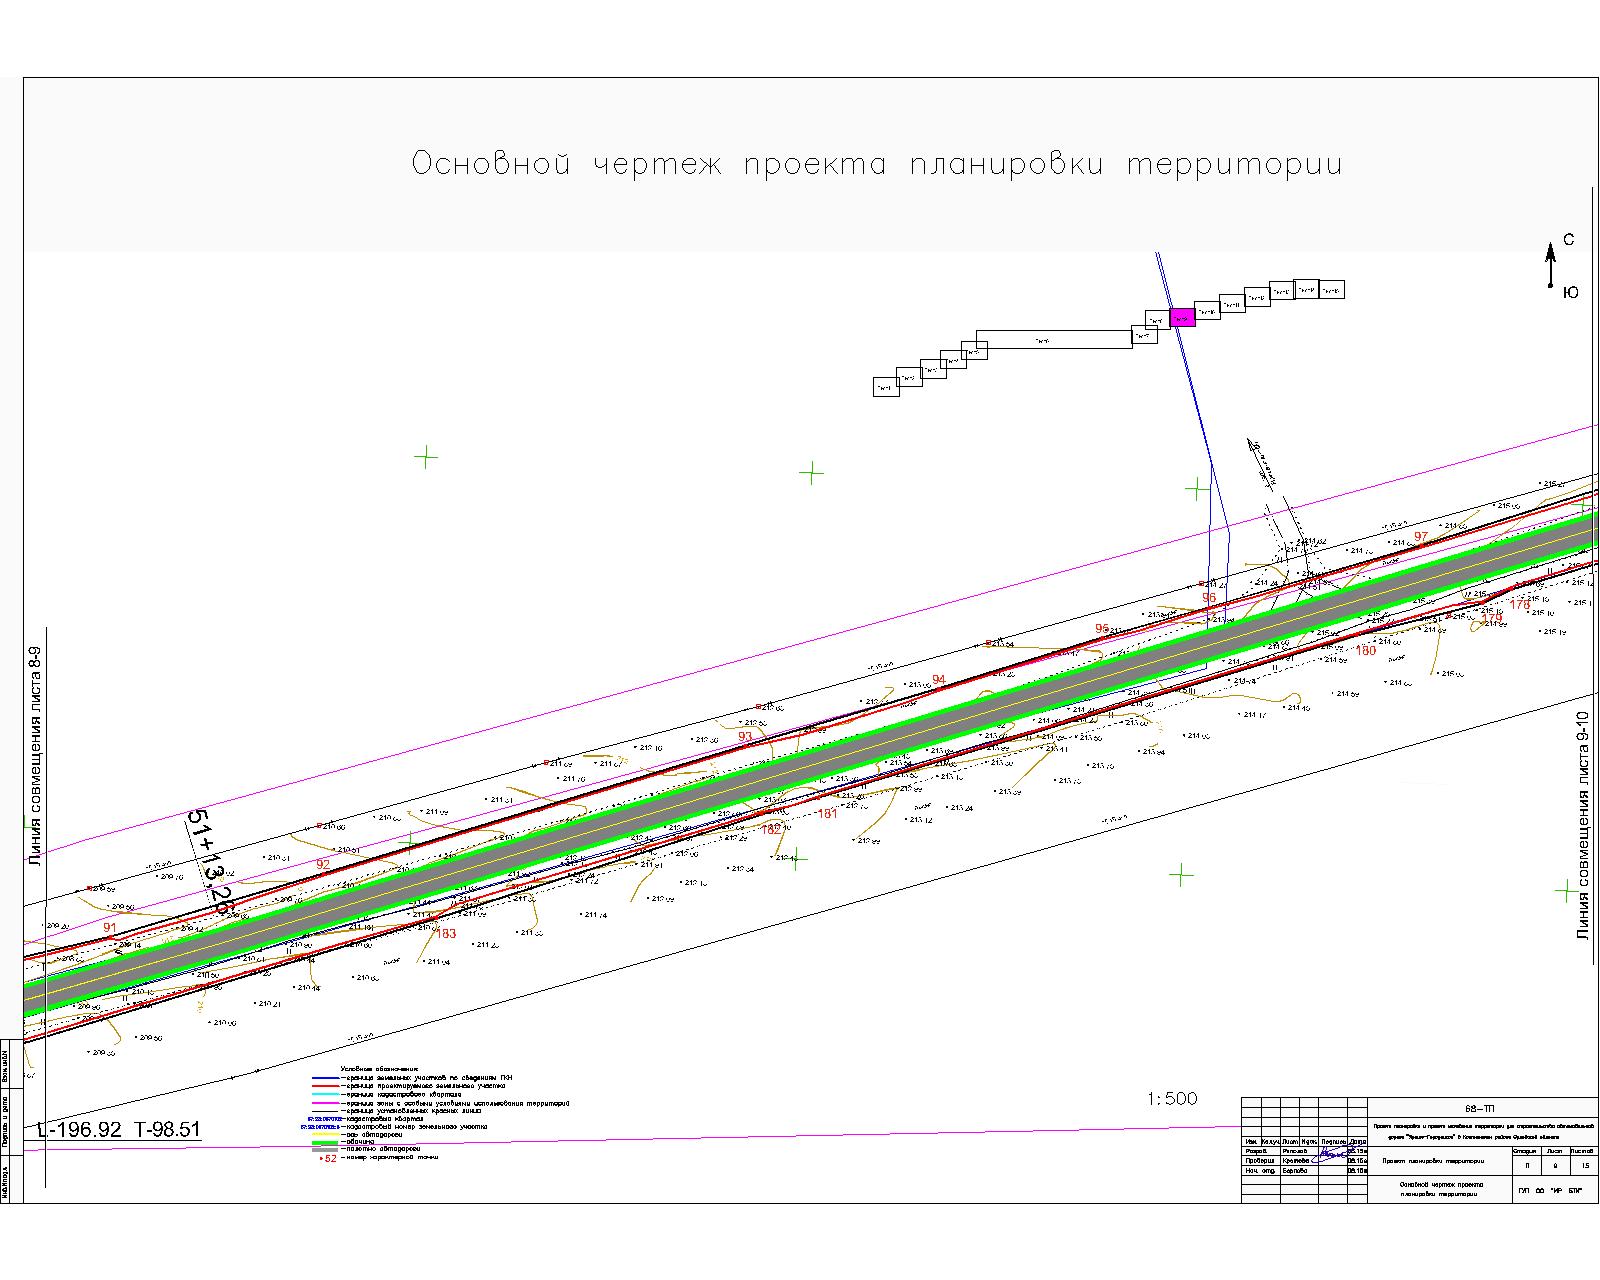Screen dimensions: 1600x1280
Task: Click the station label '51+13.26'
Action: pyautogui.click(x=211, y=862)
